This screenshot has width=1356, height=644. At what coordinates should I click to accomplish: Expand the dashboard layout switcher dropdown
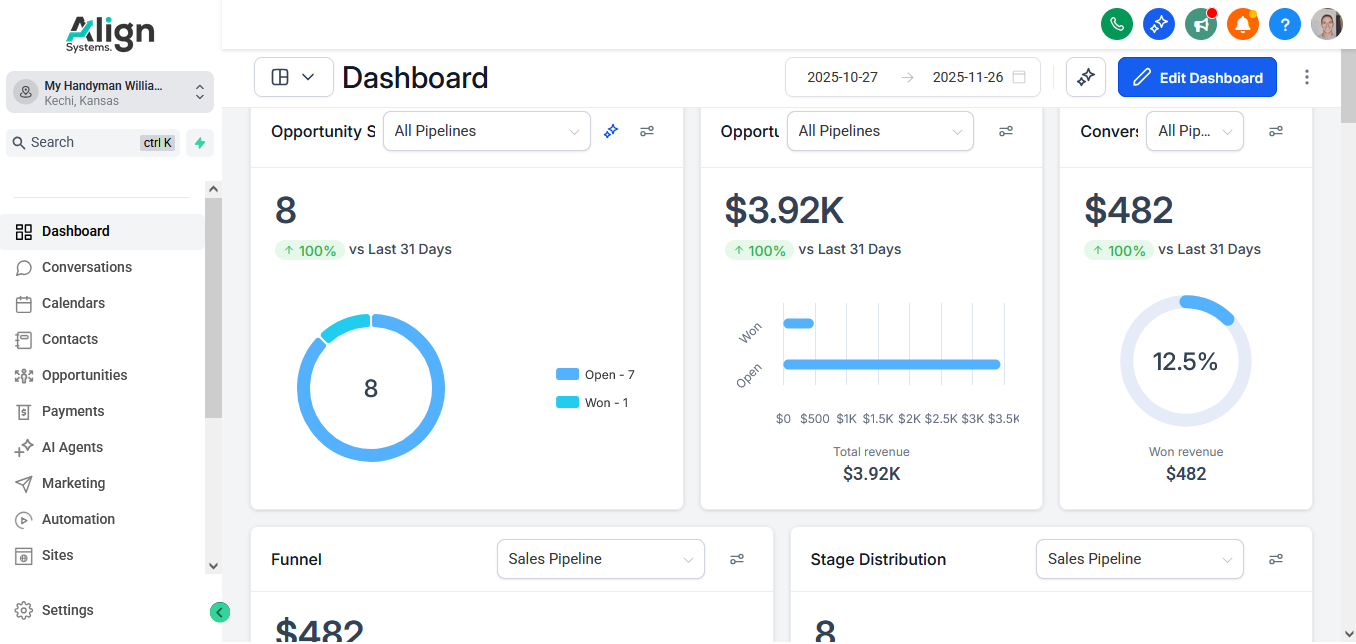click(293, 77)
